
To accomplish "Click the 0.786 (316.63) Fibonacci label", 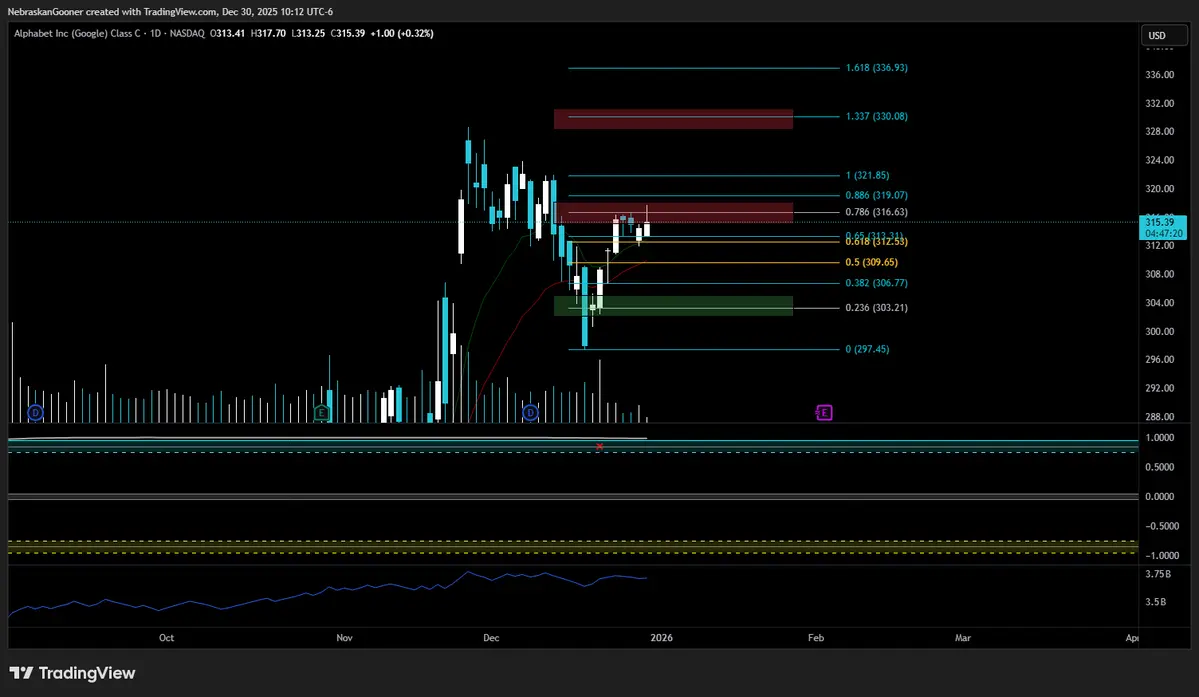I will (x=876, y=212).
